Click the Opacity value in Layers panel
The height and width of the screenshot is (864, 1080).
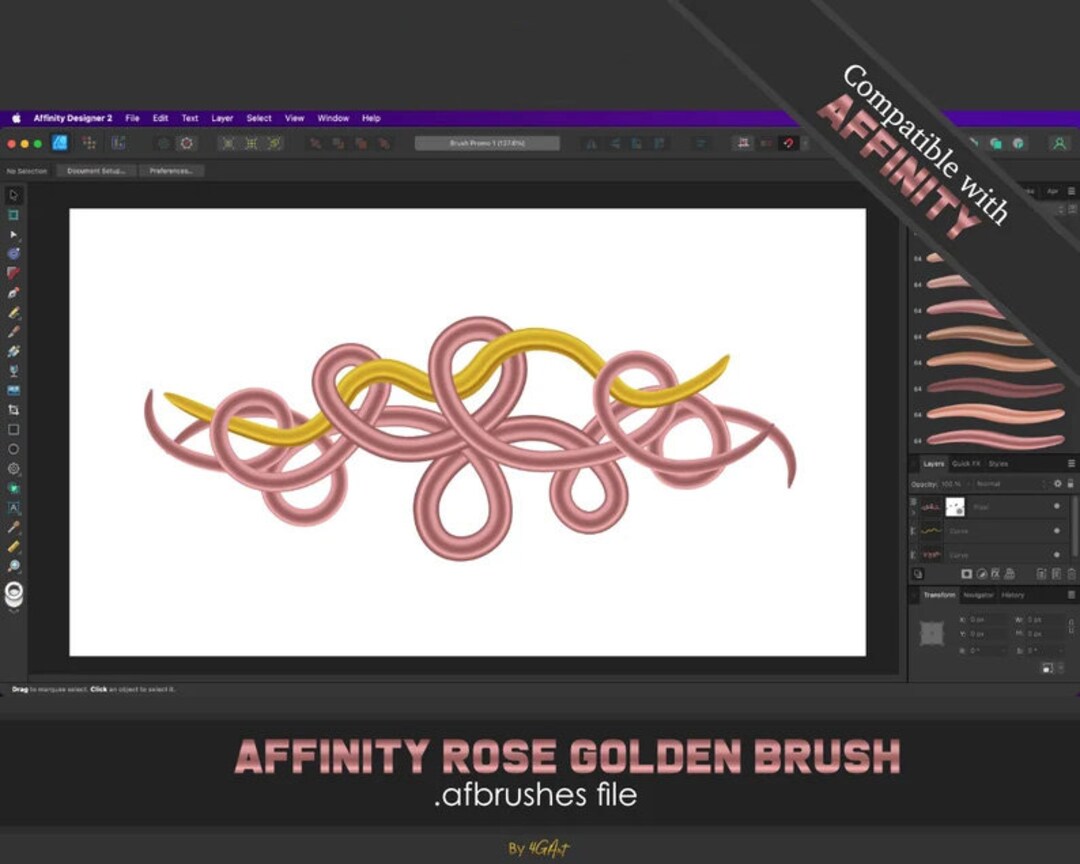953,484
